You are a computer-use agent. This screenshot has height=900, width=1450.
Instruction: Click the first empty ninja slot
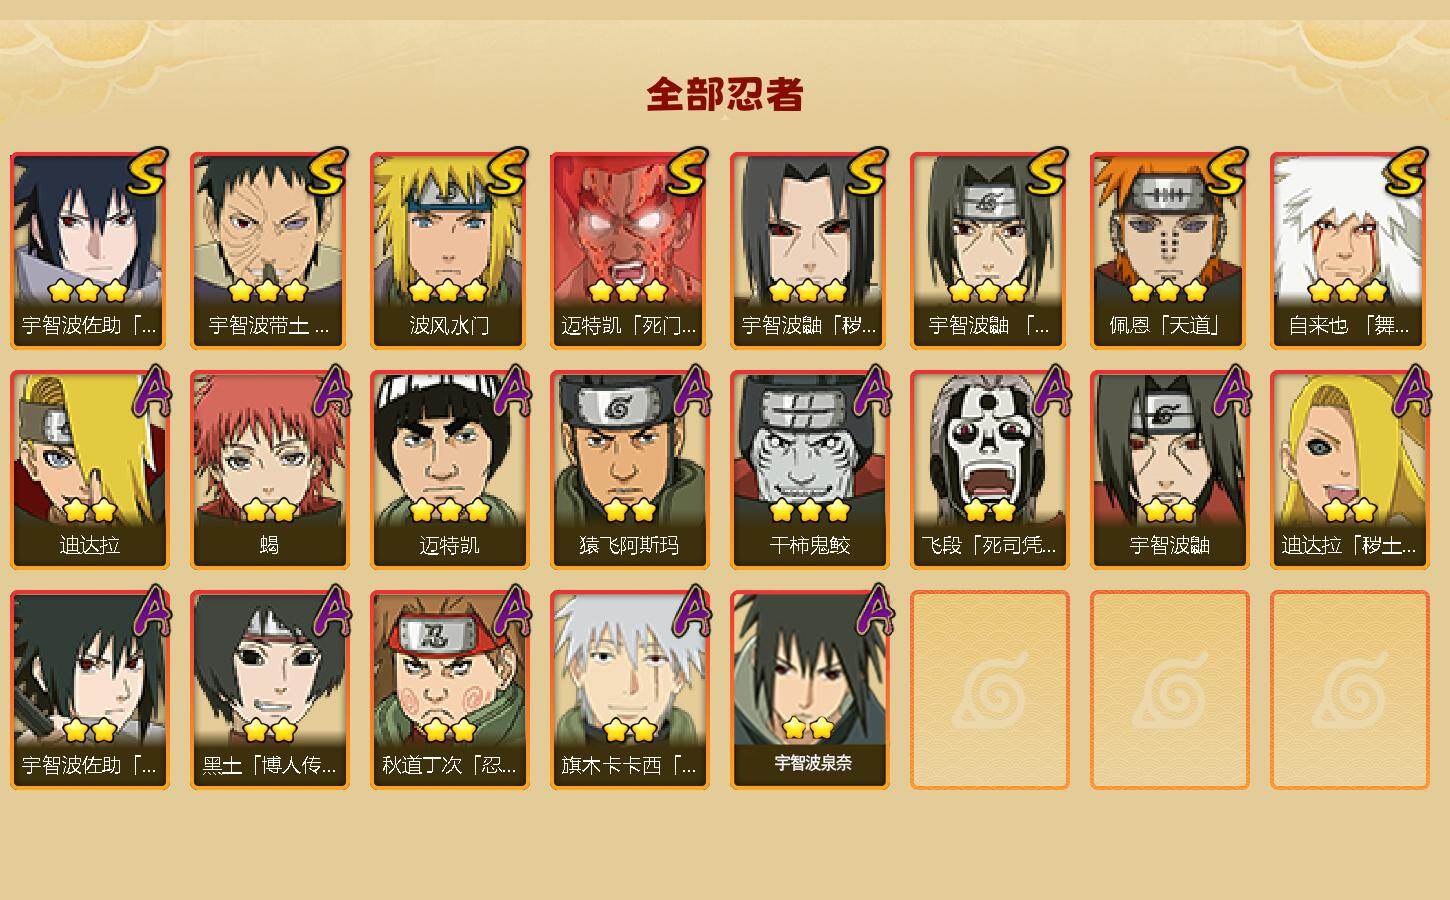(989, 690)
